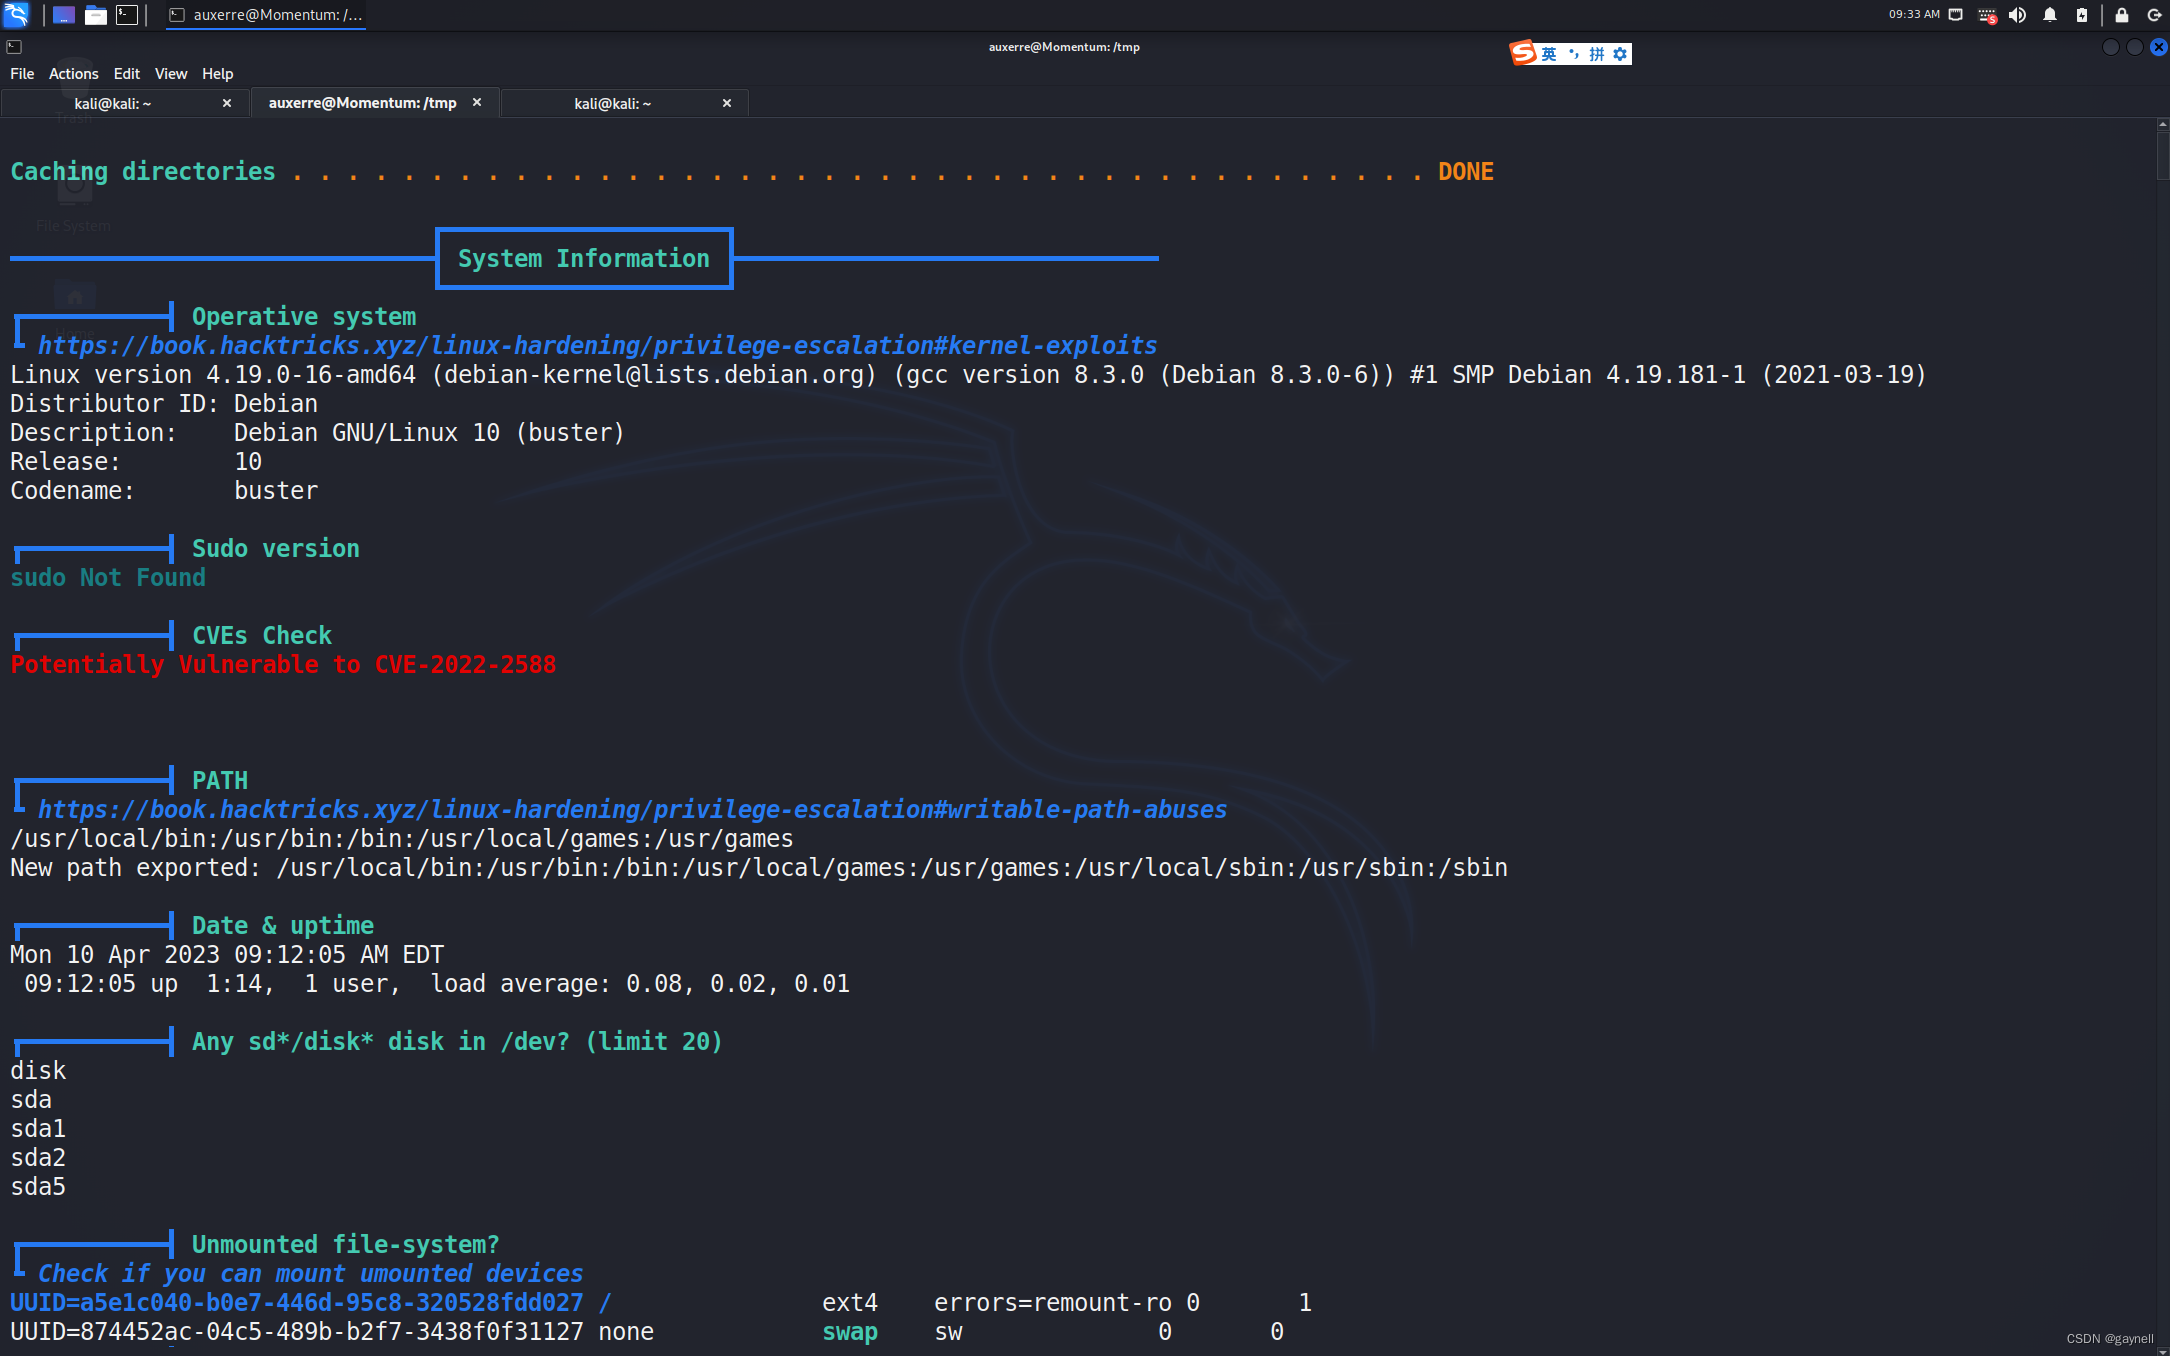Screen dimensions: 2170x1356
Task: Click the 'Distributor ID: Debian' line
Action: point(164,404)
